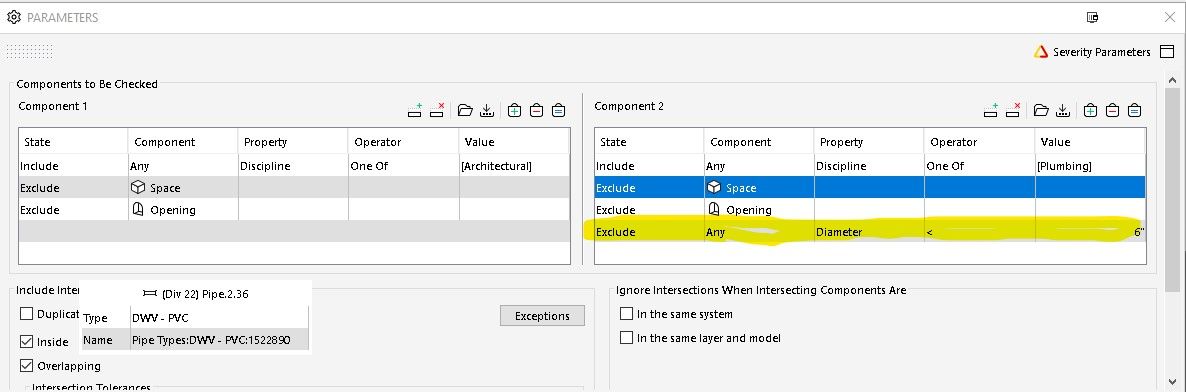Select Include state in Component 1 first row

pyautogui.click(x=73, y=166)
